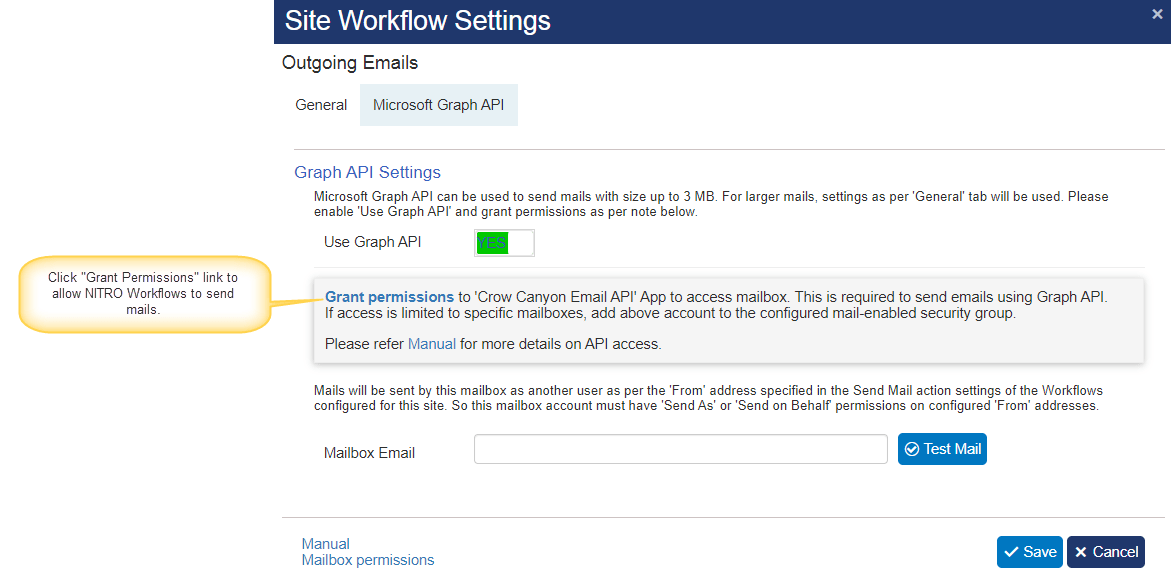This screenshot has width=1171, height=585.
Task: Click the Graph API Settings heading
Action: [x=367, y=172]
